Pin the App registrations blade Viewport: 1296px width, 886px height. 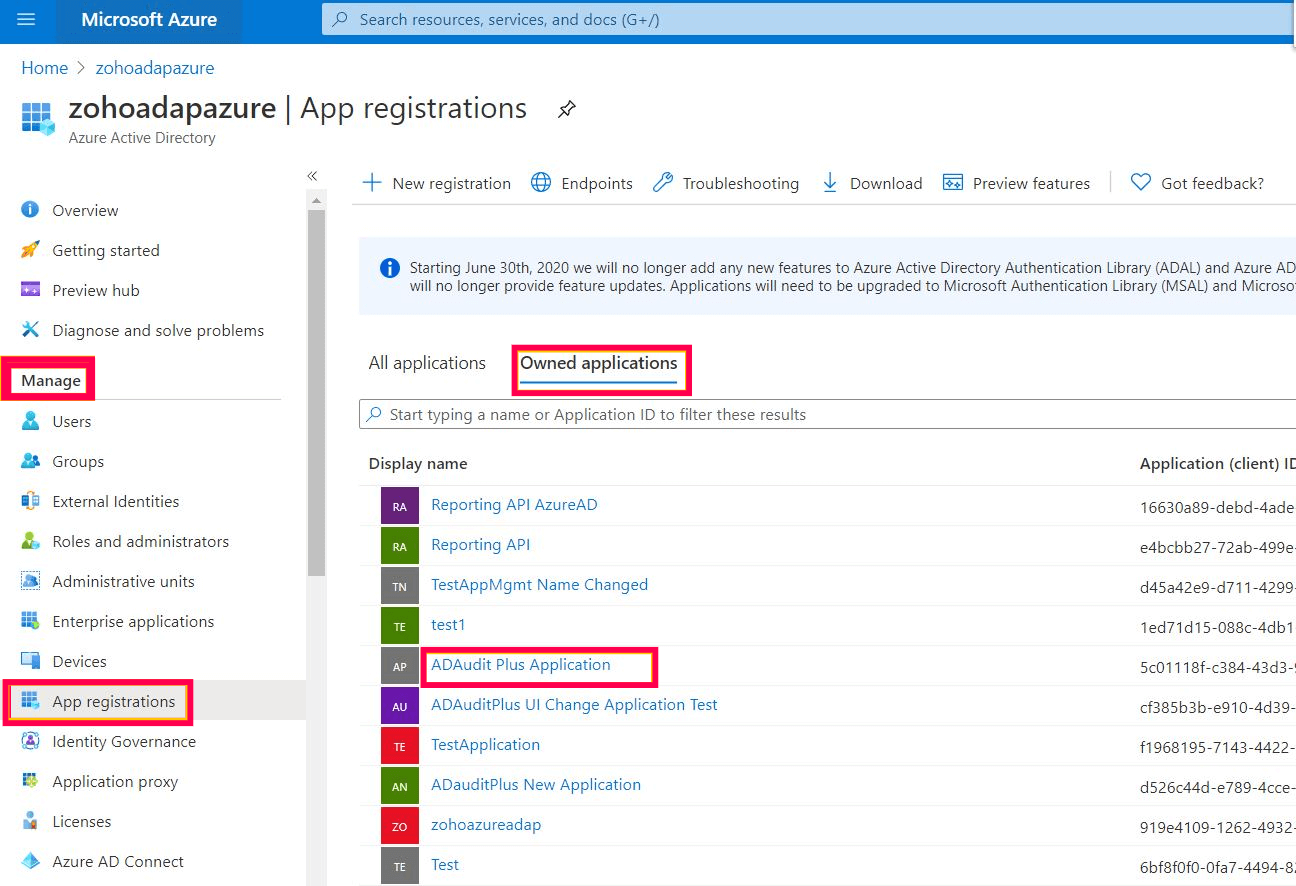(567, 109)
